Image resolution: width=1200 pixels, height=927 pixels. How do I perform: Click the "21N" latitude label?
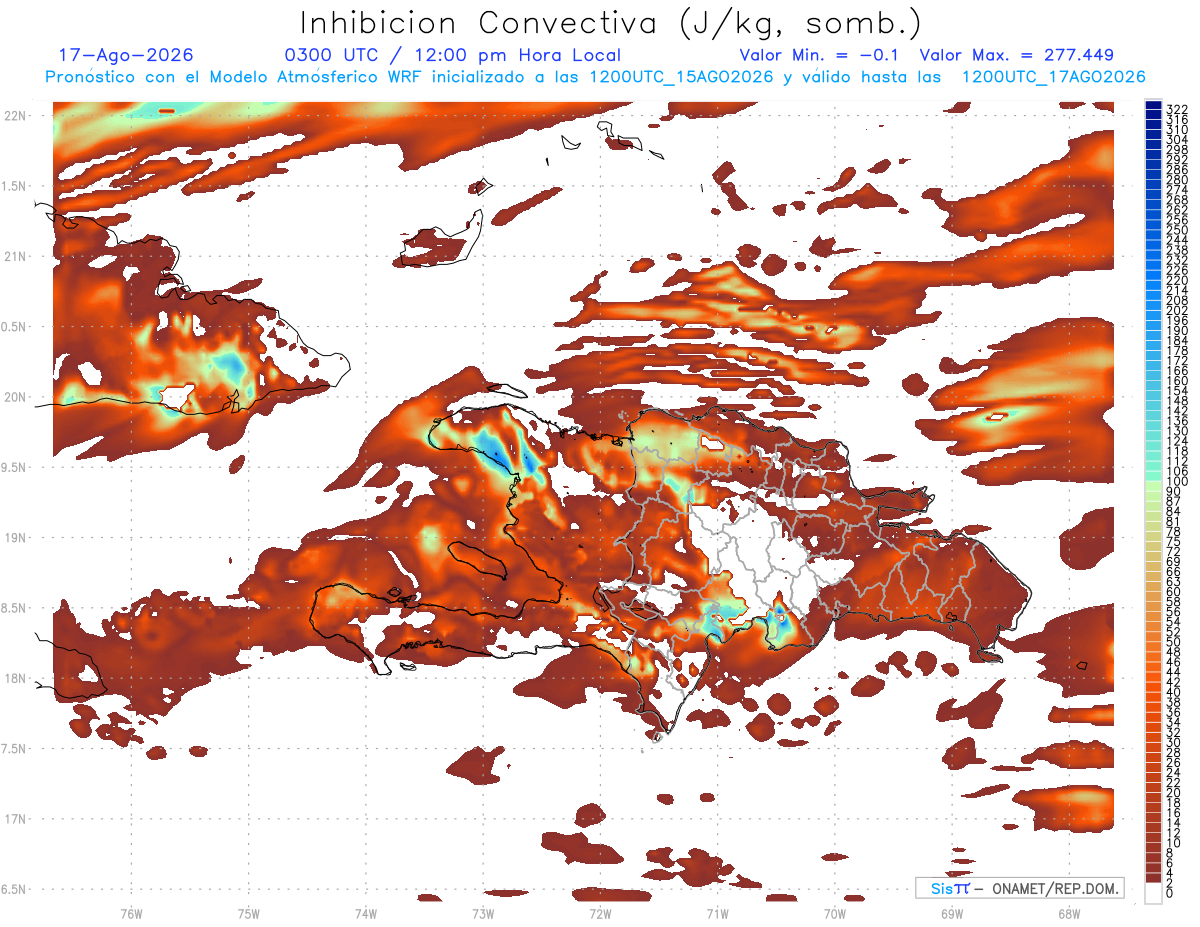[x=17, y=257]
